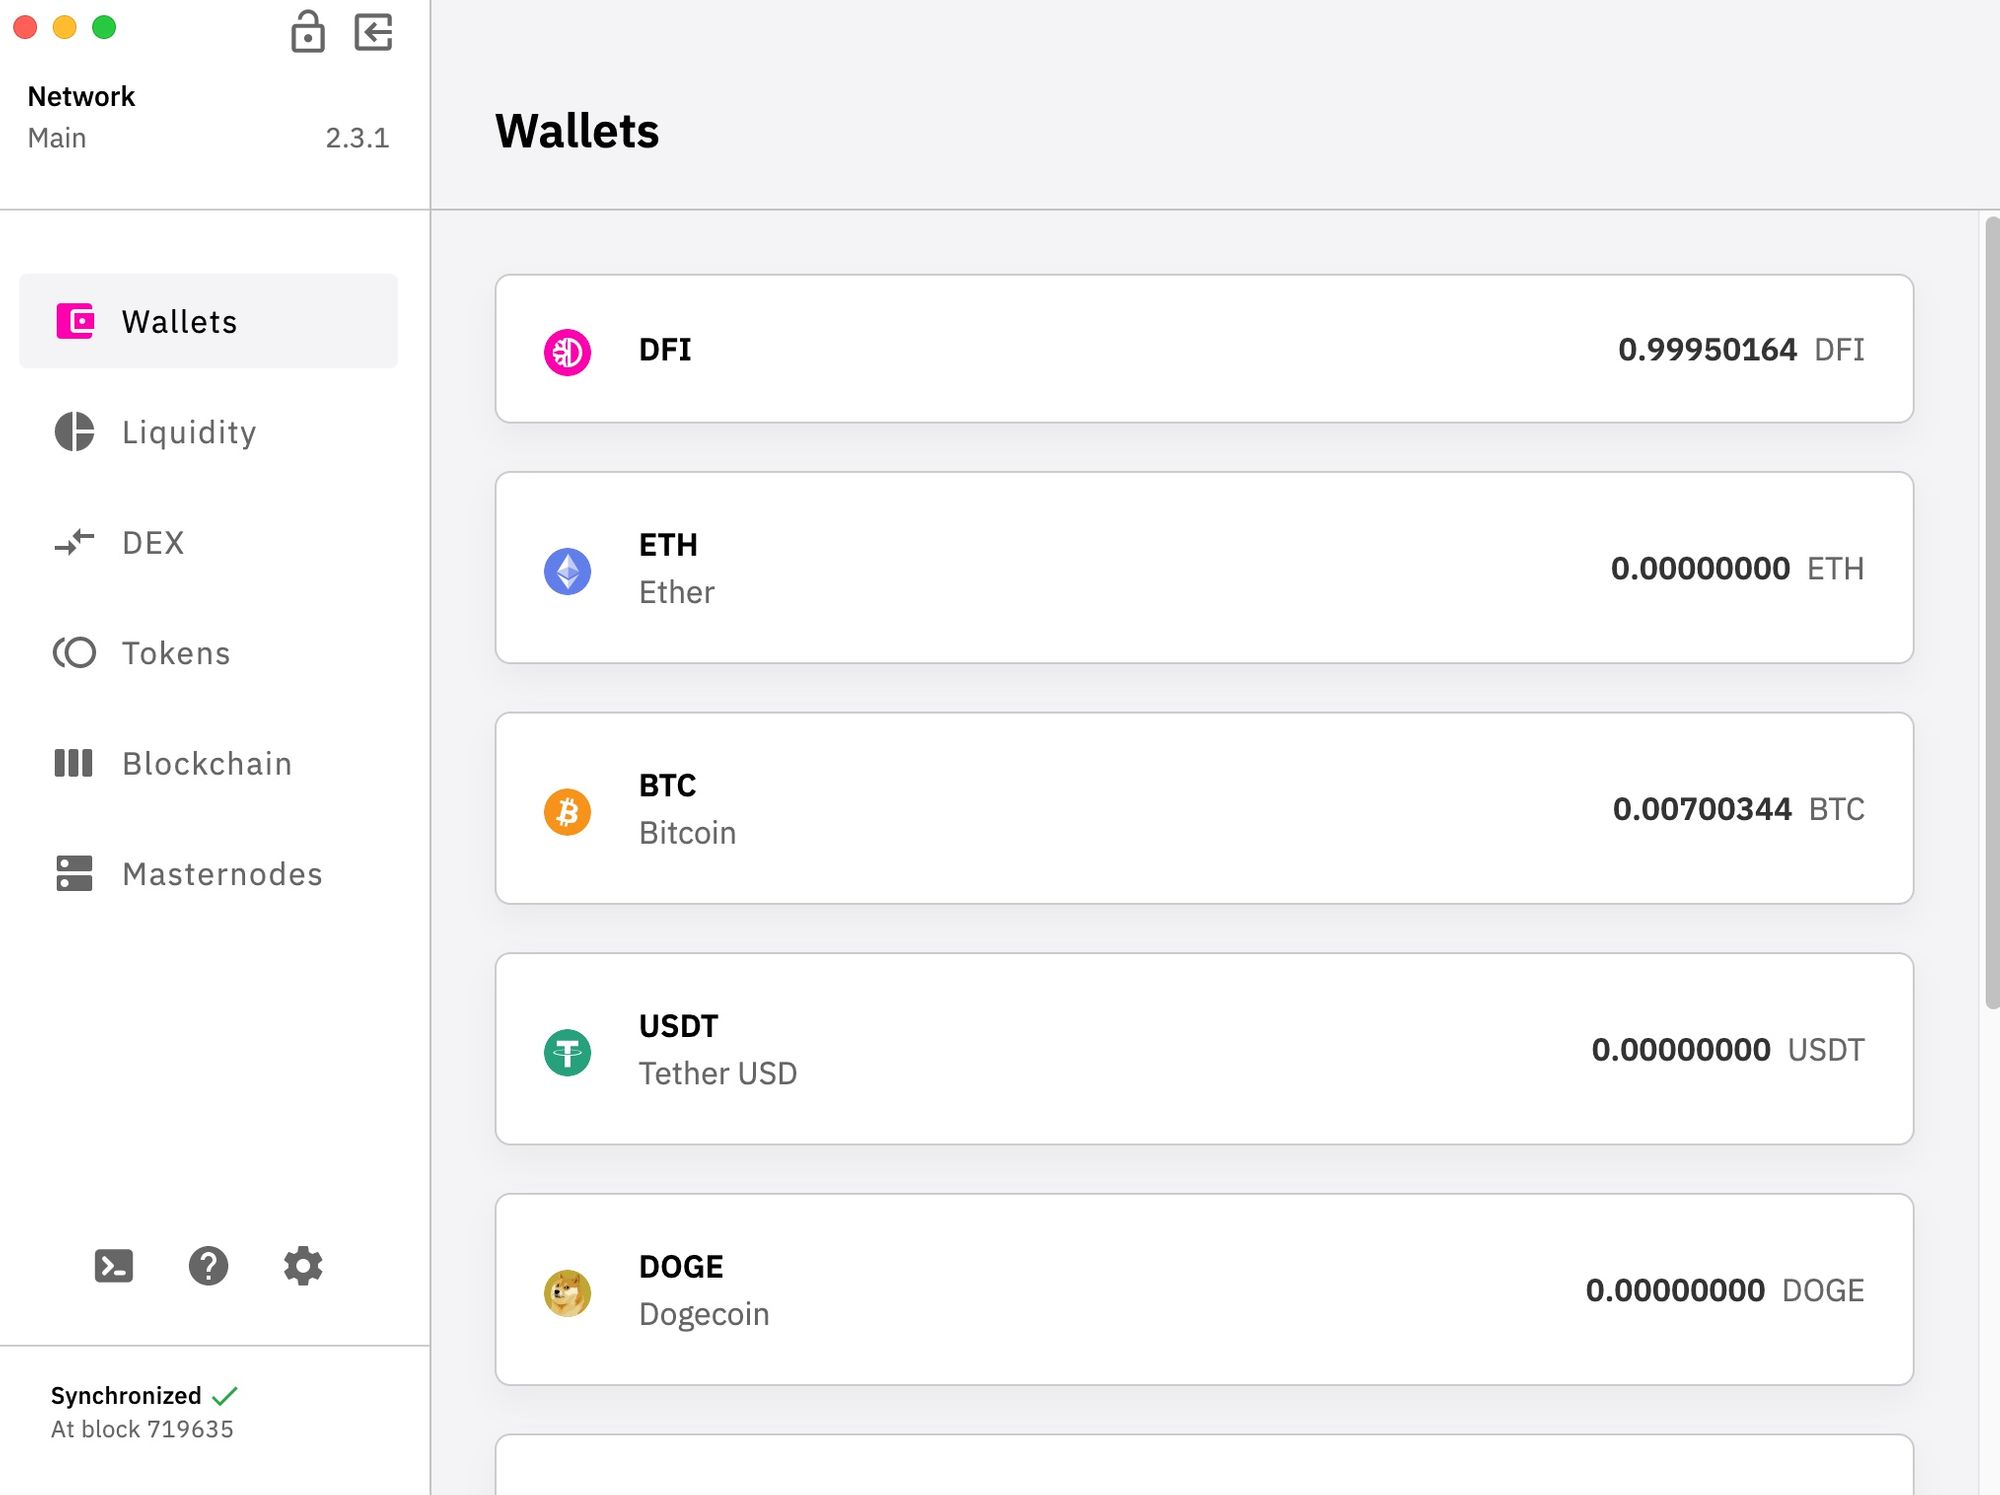Open the console terminal icon

114,1266
